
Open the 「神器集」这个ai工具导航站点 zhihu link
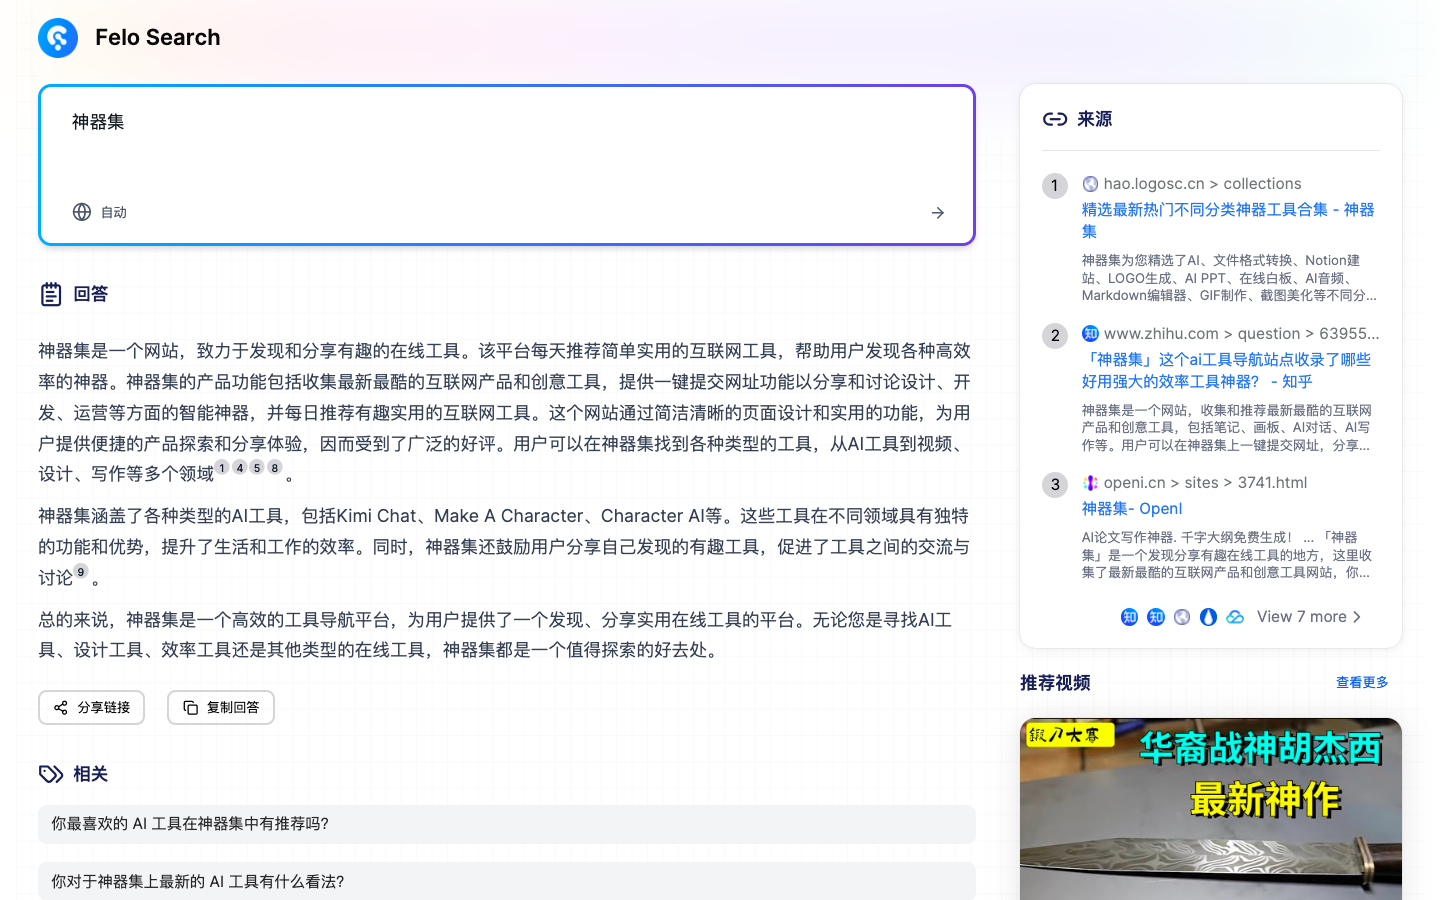(1226, 370)
